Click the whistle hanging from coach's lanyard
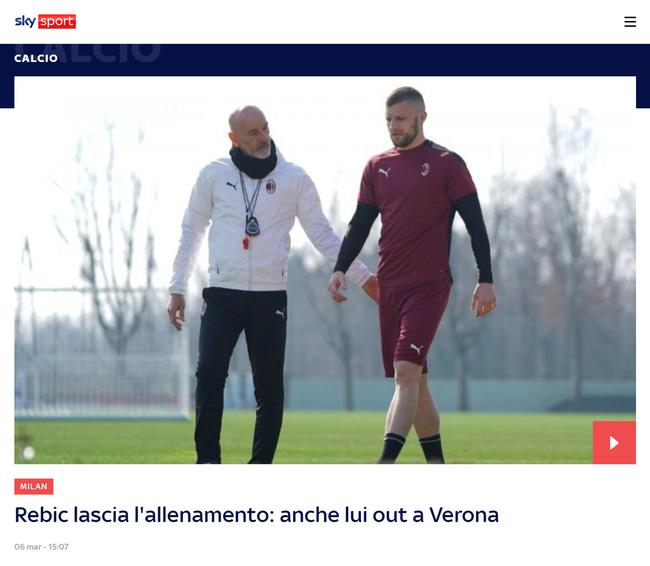Screen dimensions: 650x566 coord(246,243)
